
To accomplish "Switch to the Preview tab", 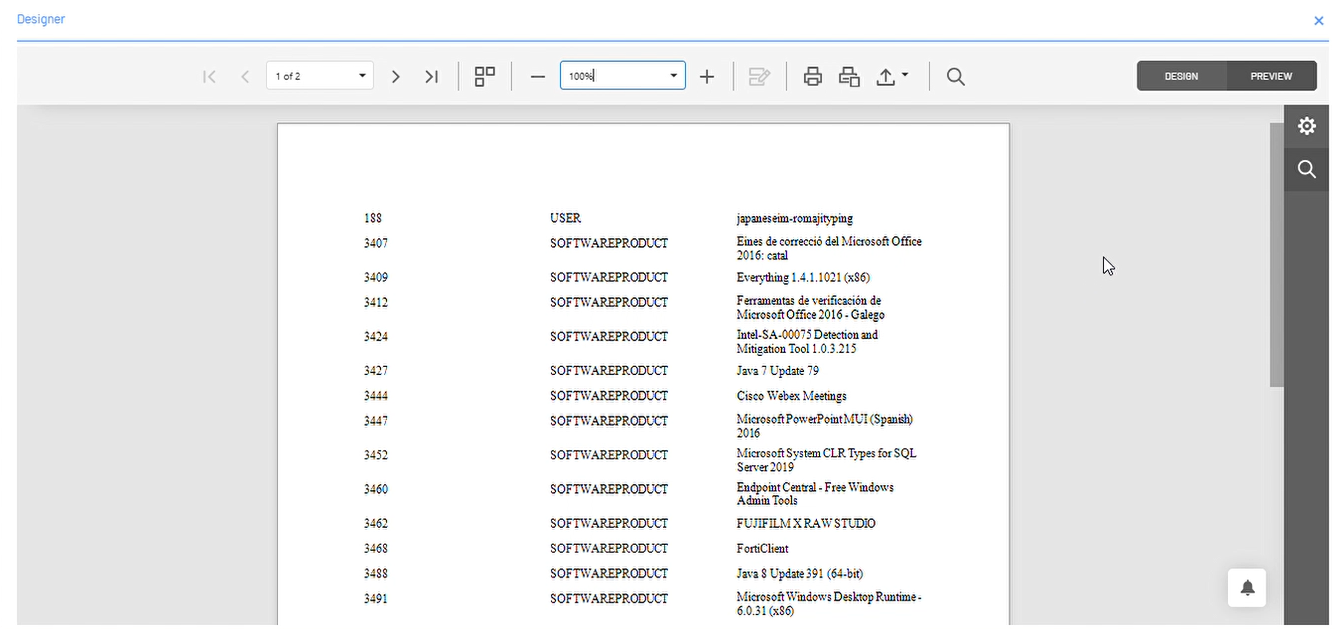I will tap(1271, 76).
